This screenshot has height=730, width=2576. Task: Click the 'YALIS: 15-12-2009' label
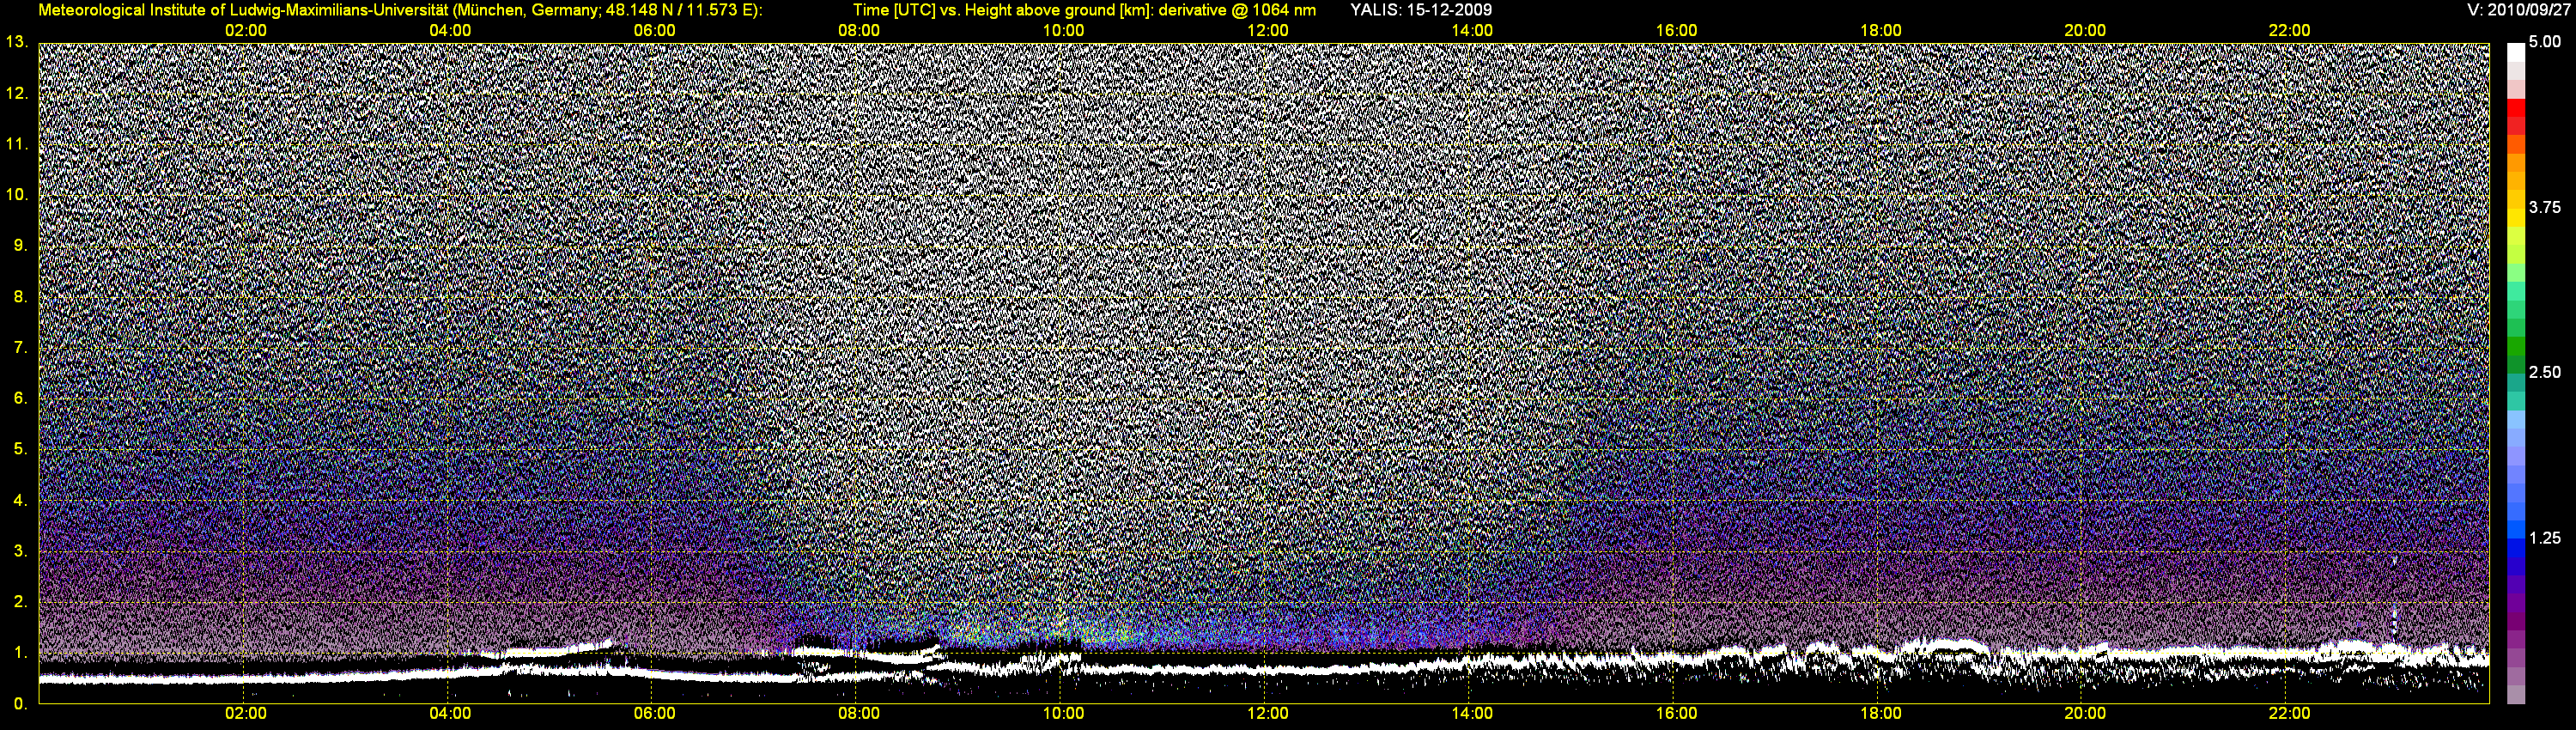coord(1420,10)
